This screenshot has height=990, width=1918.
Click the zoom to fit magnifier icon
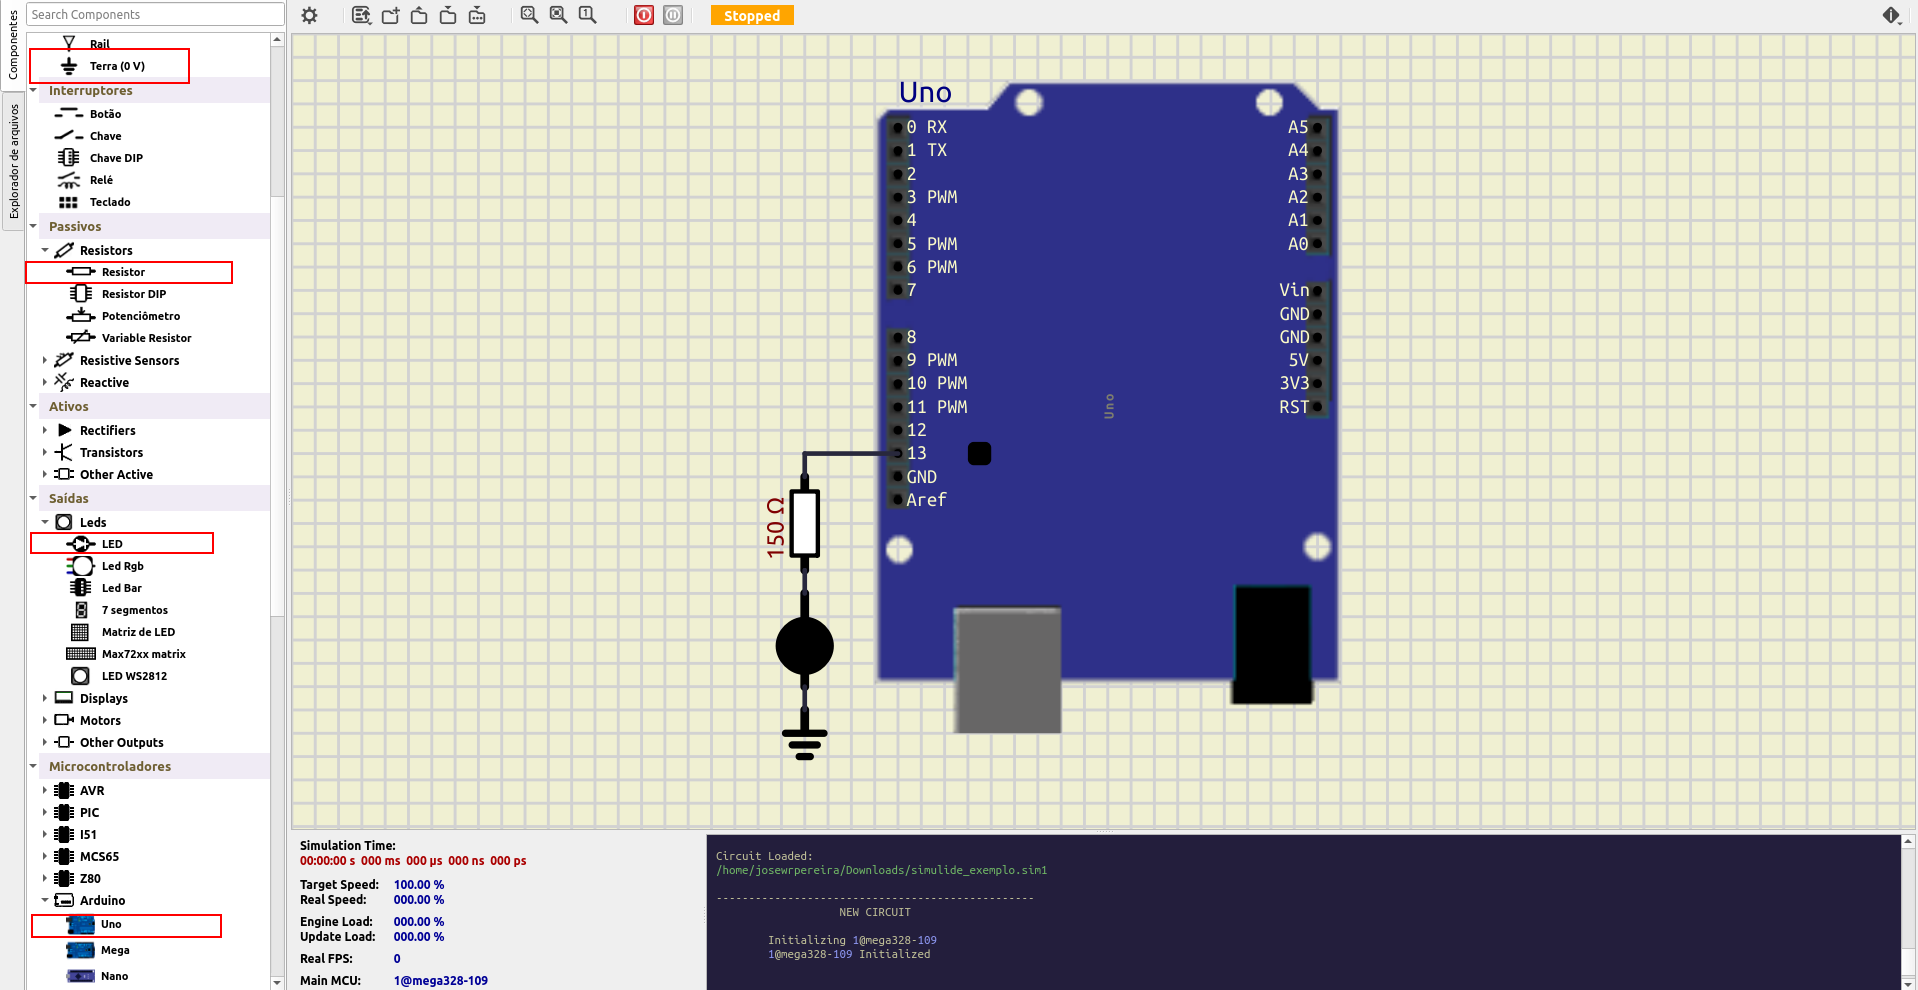pos(529,15)
